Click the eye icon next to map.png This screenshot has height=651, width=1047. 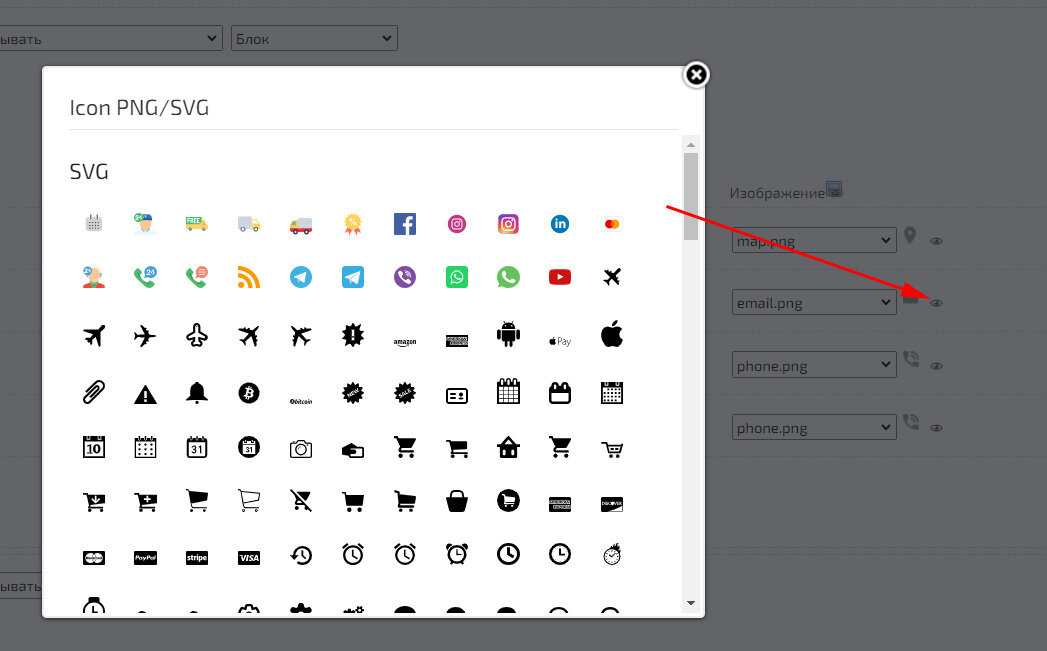[x=937, y=241]
